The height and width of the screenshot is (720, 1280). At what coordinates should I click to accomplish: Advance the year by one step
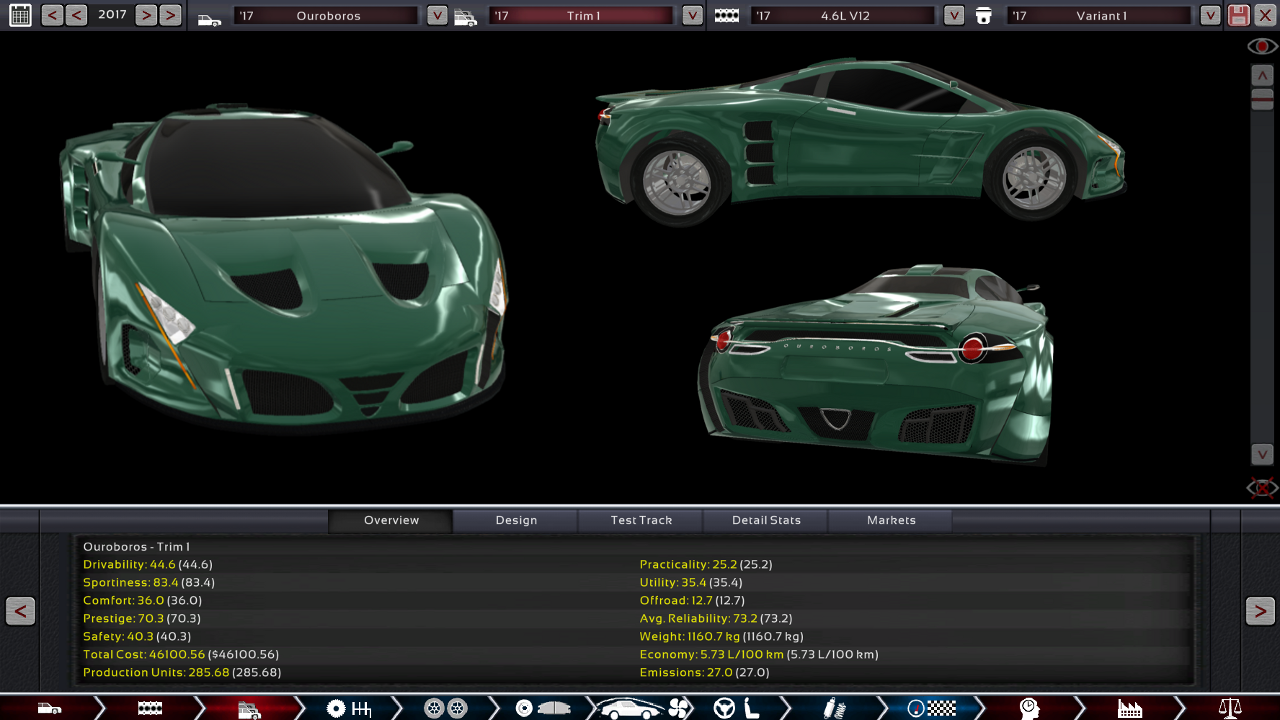click(x=146, y=15)
